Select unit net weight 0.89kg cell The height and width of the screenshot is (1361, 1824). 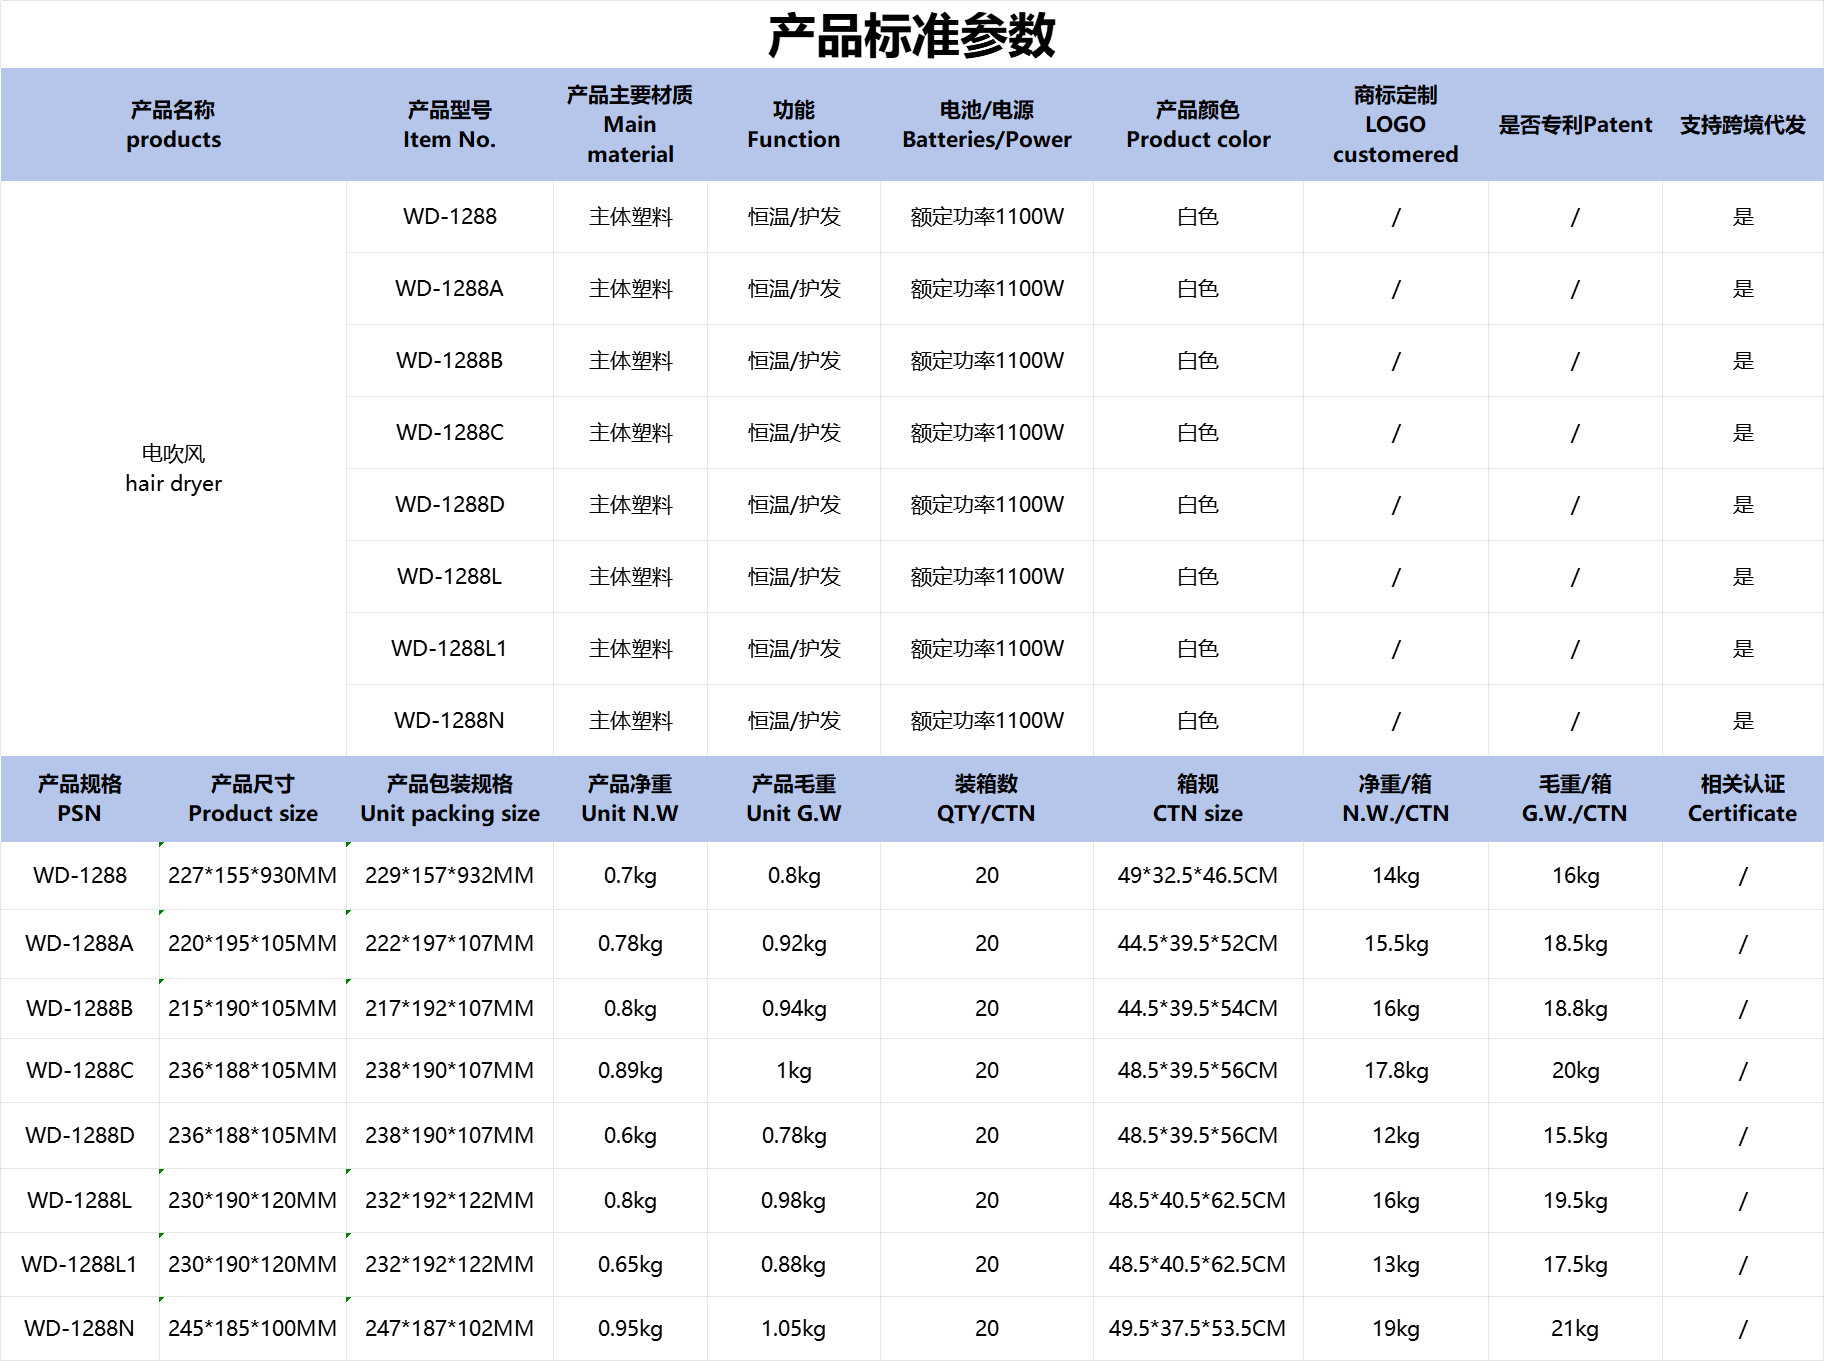(630, 1071)
